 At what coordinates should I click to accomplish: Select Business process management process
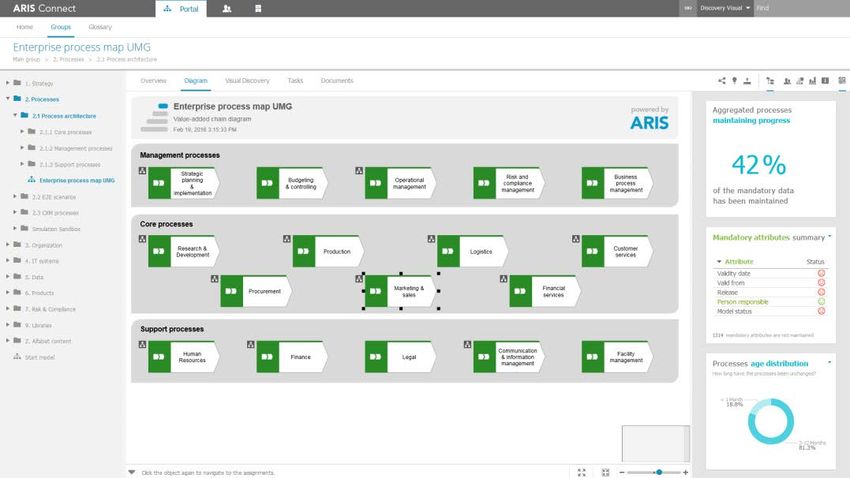point(617,183)
